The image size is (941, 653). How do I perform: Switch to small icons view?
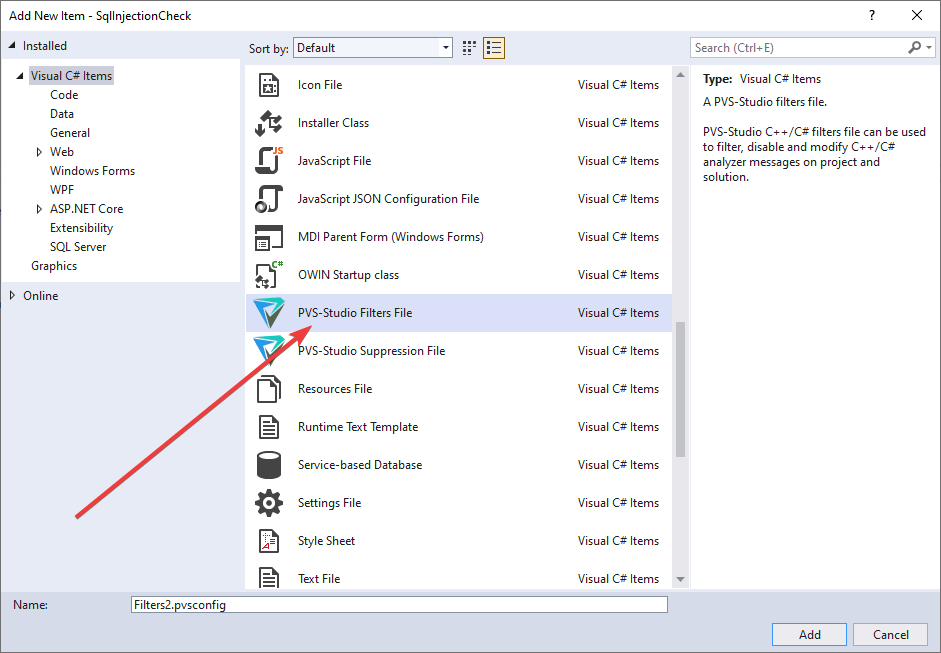pos(469,48)
